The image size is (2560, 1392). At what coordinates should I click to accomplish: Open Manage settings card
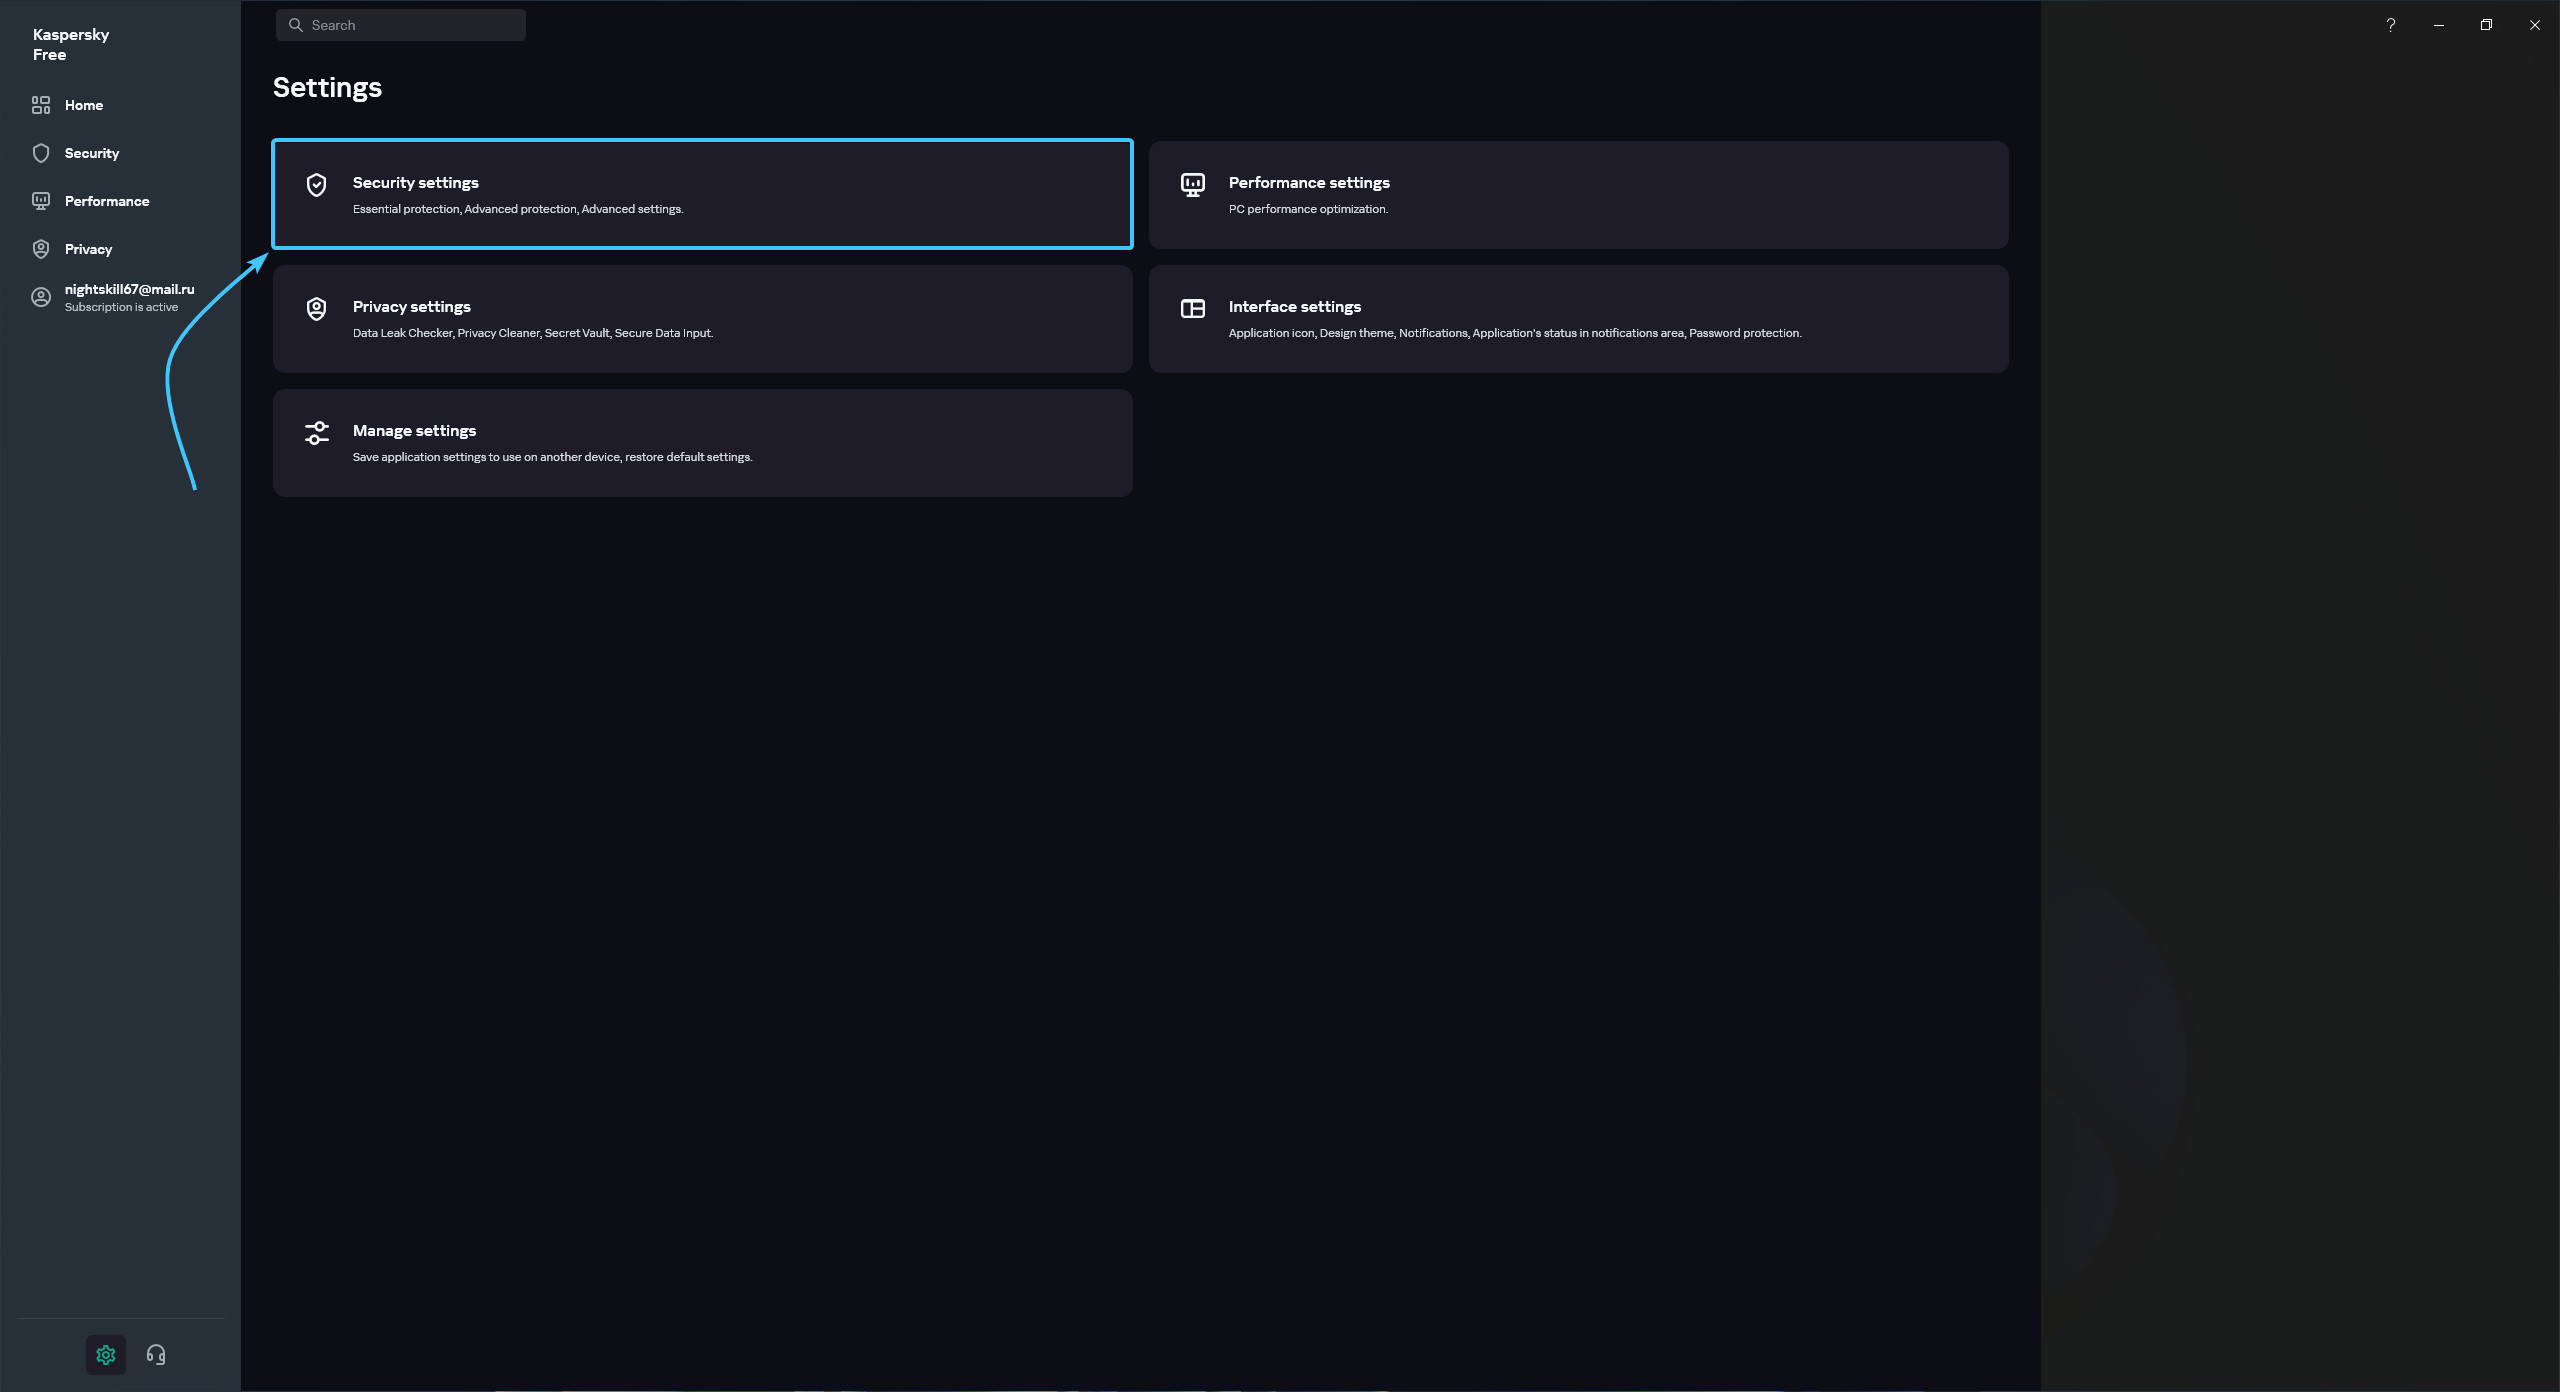[x=702, y=442]
